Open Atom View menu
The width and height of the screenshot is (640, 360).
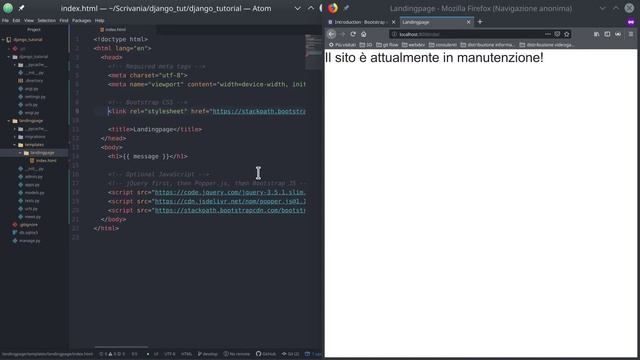tap(29, 20)
